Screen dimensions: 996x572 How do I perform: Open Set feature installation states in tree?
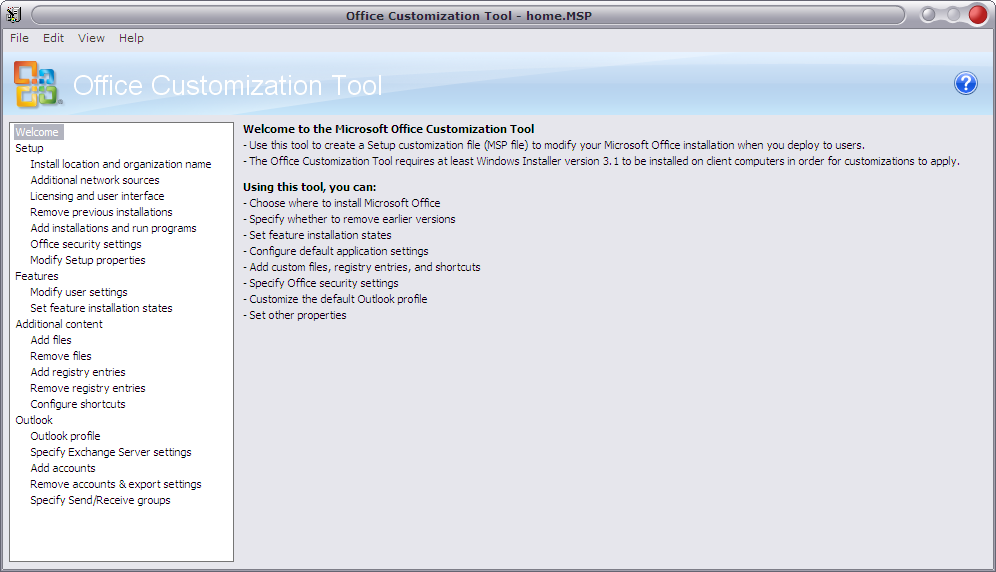tap(101, 308)
